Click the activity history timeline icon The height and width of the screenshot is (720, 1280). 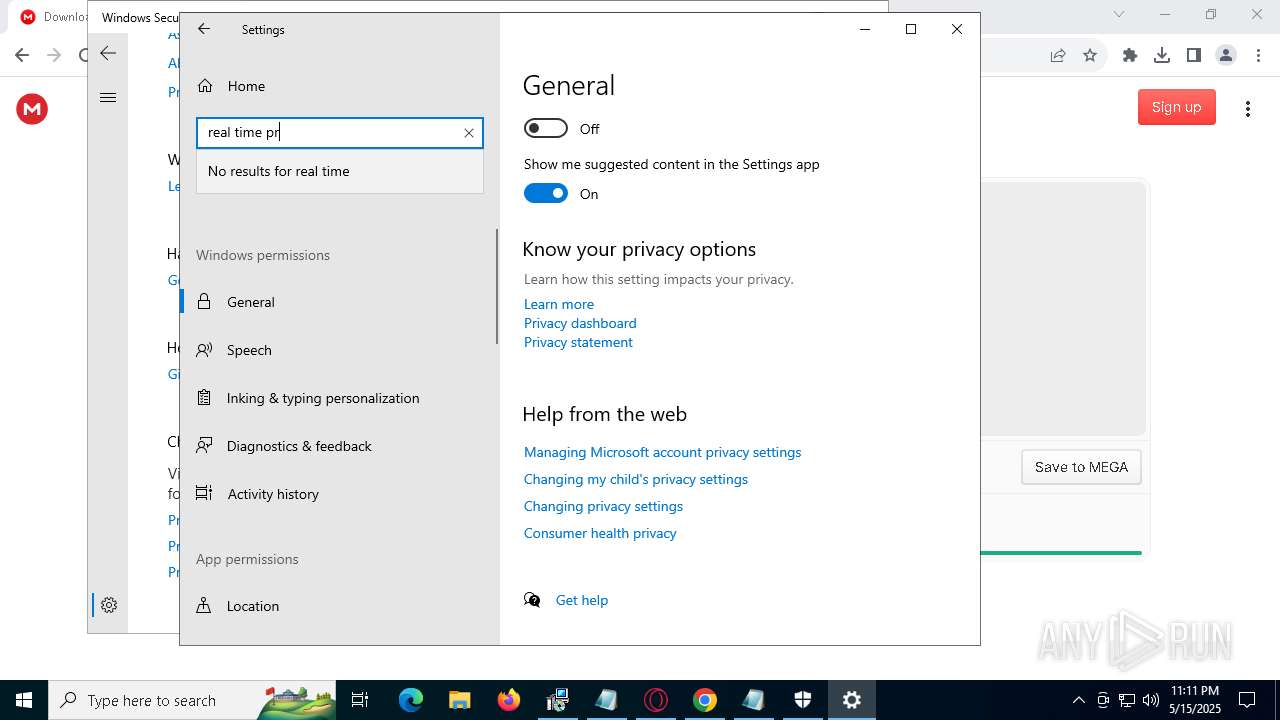(x=204, y=493)
